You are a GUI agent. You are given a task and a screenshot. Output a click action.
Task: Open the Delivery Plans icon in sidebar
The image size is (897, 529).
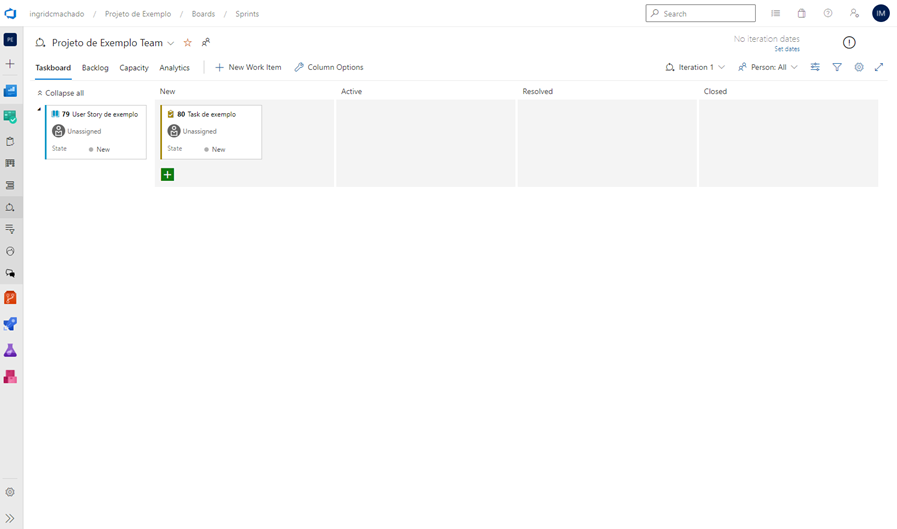(x=10, y=251)
